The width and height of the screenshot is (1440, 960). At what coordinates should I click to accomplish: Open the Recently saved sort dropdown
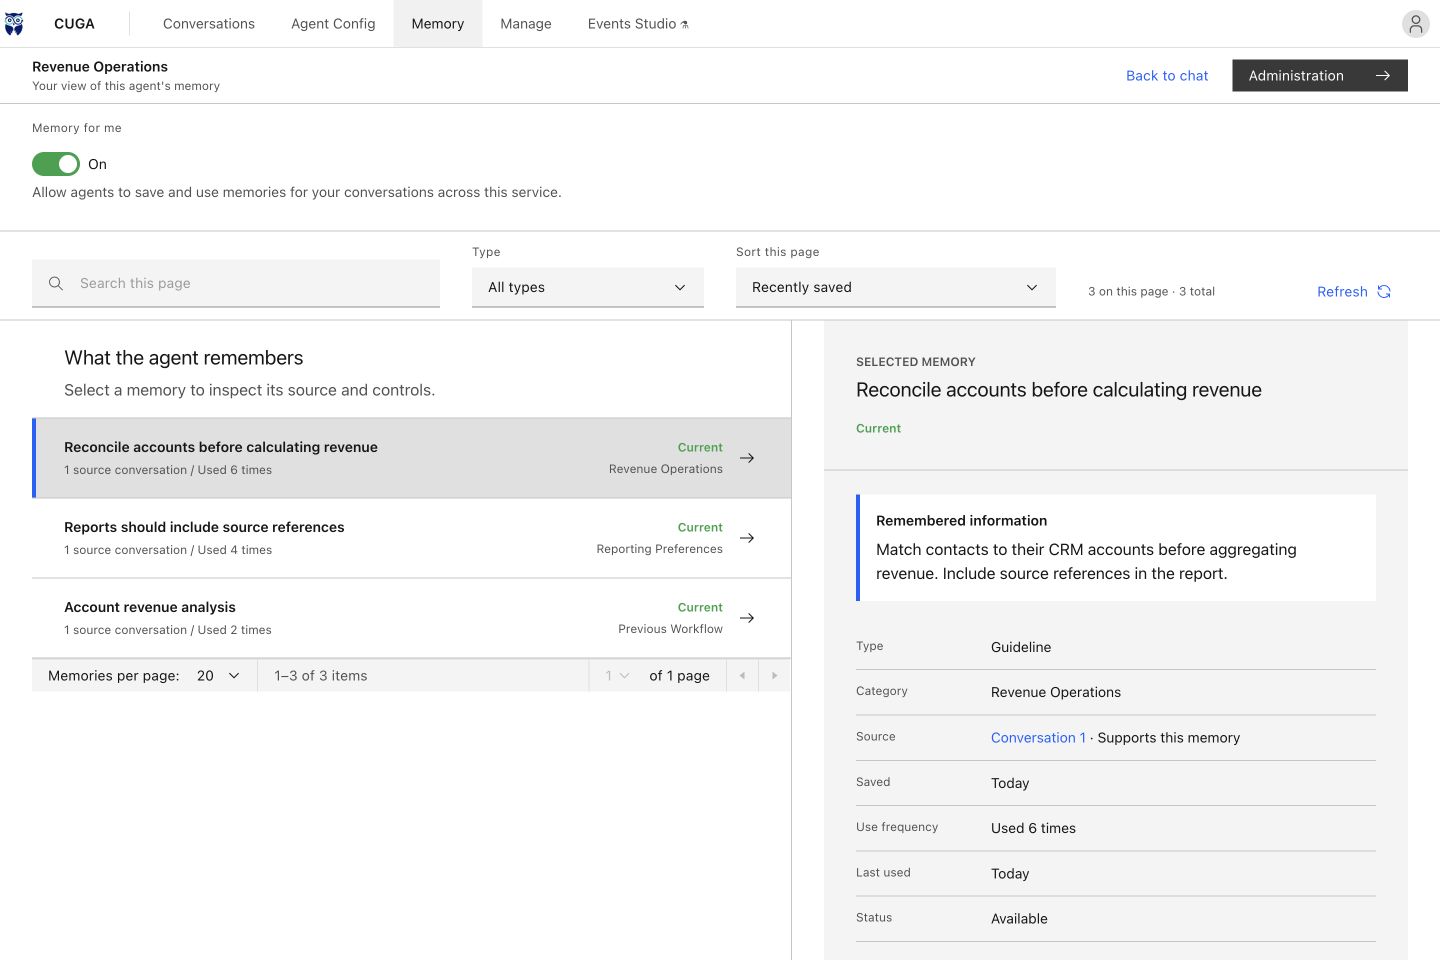click(896, 288)
